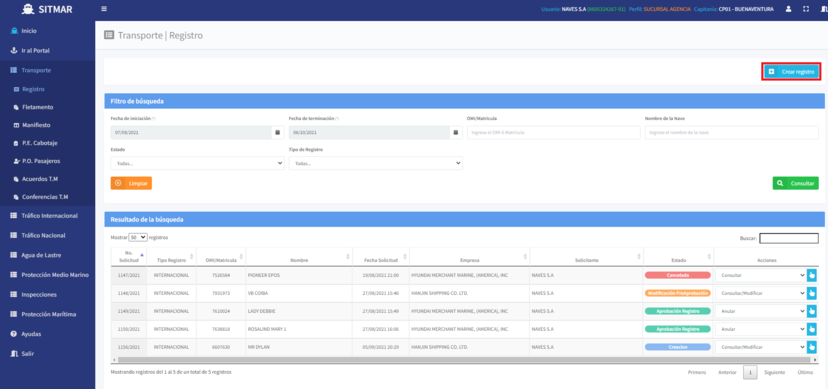Execute action hand icon for ROSALIND MARY 1
The width and height of the screenshot is (828, 389).
tap(812, 329)
